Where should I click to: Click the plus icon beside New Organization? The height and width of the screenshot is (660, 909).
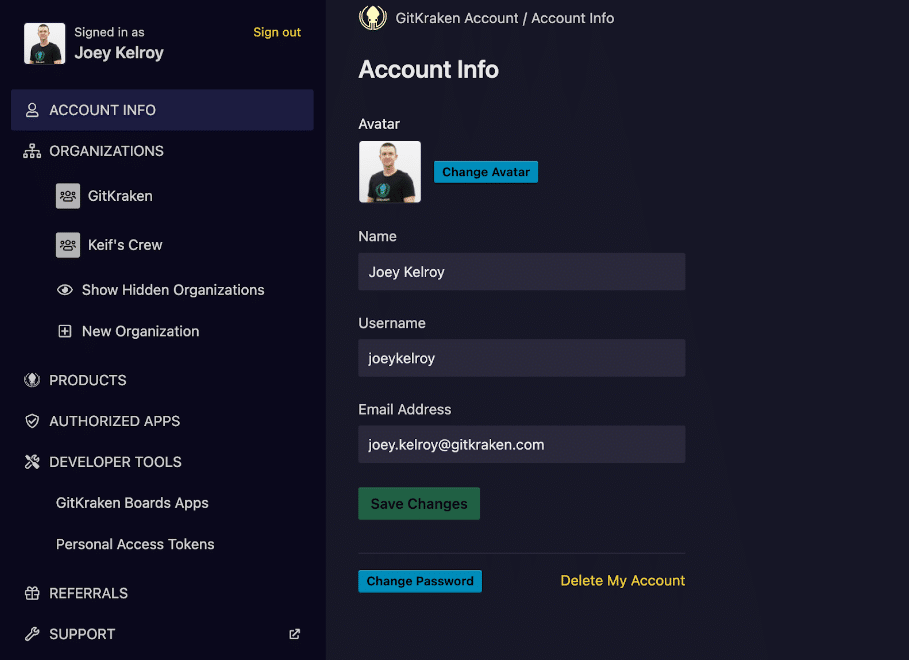pyautogui.click(x=65, y=331)
